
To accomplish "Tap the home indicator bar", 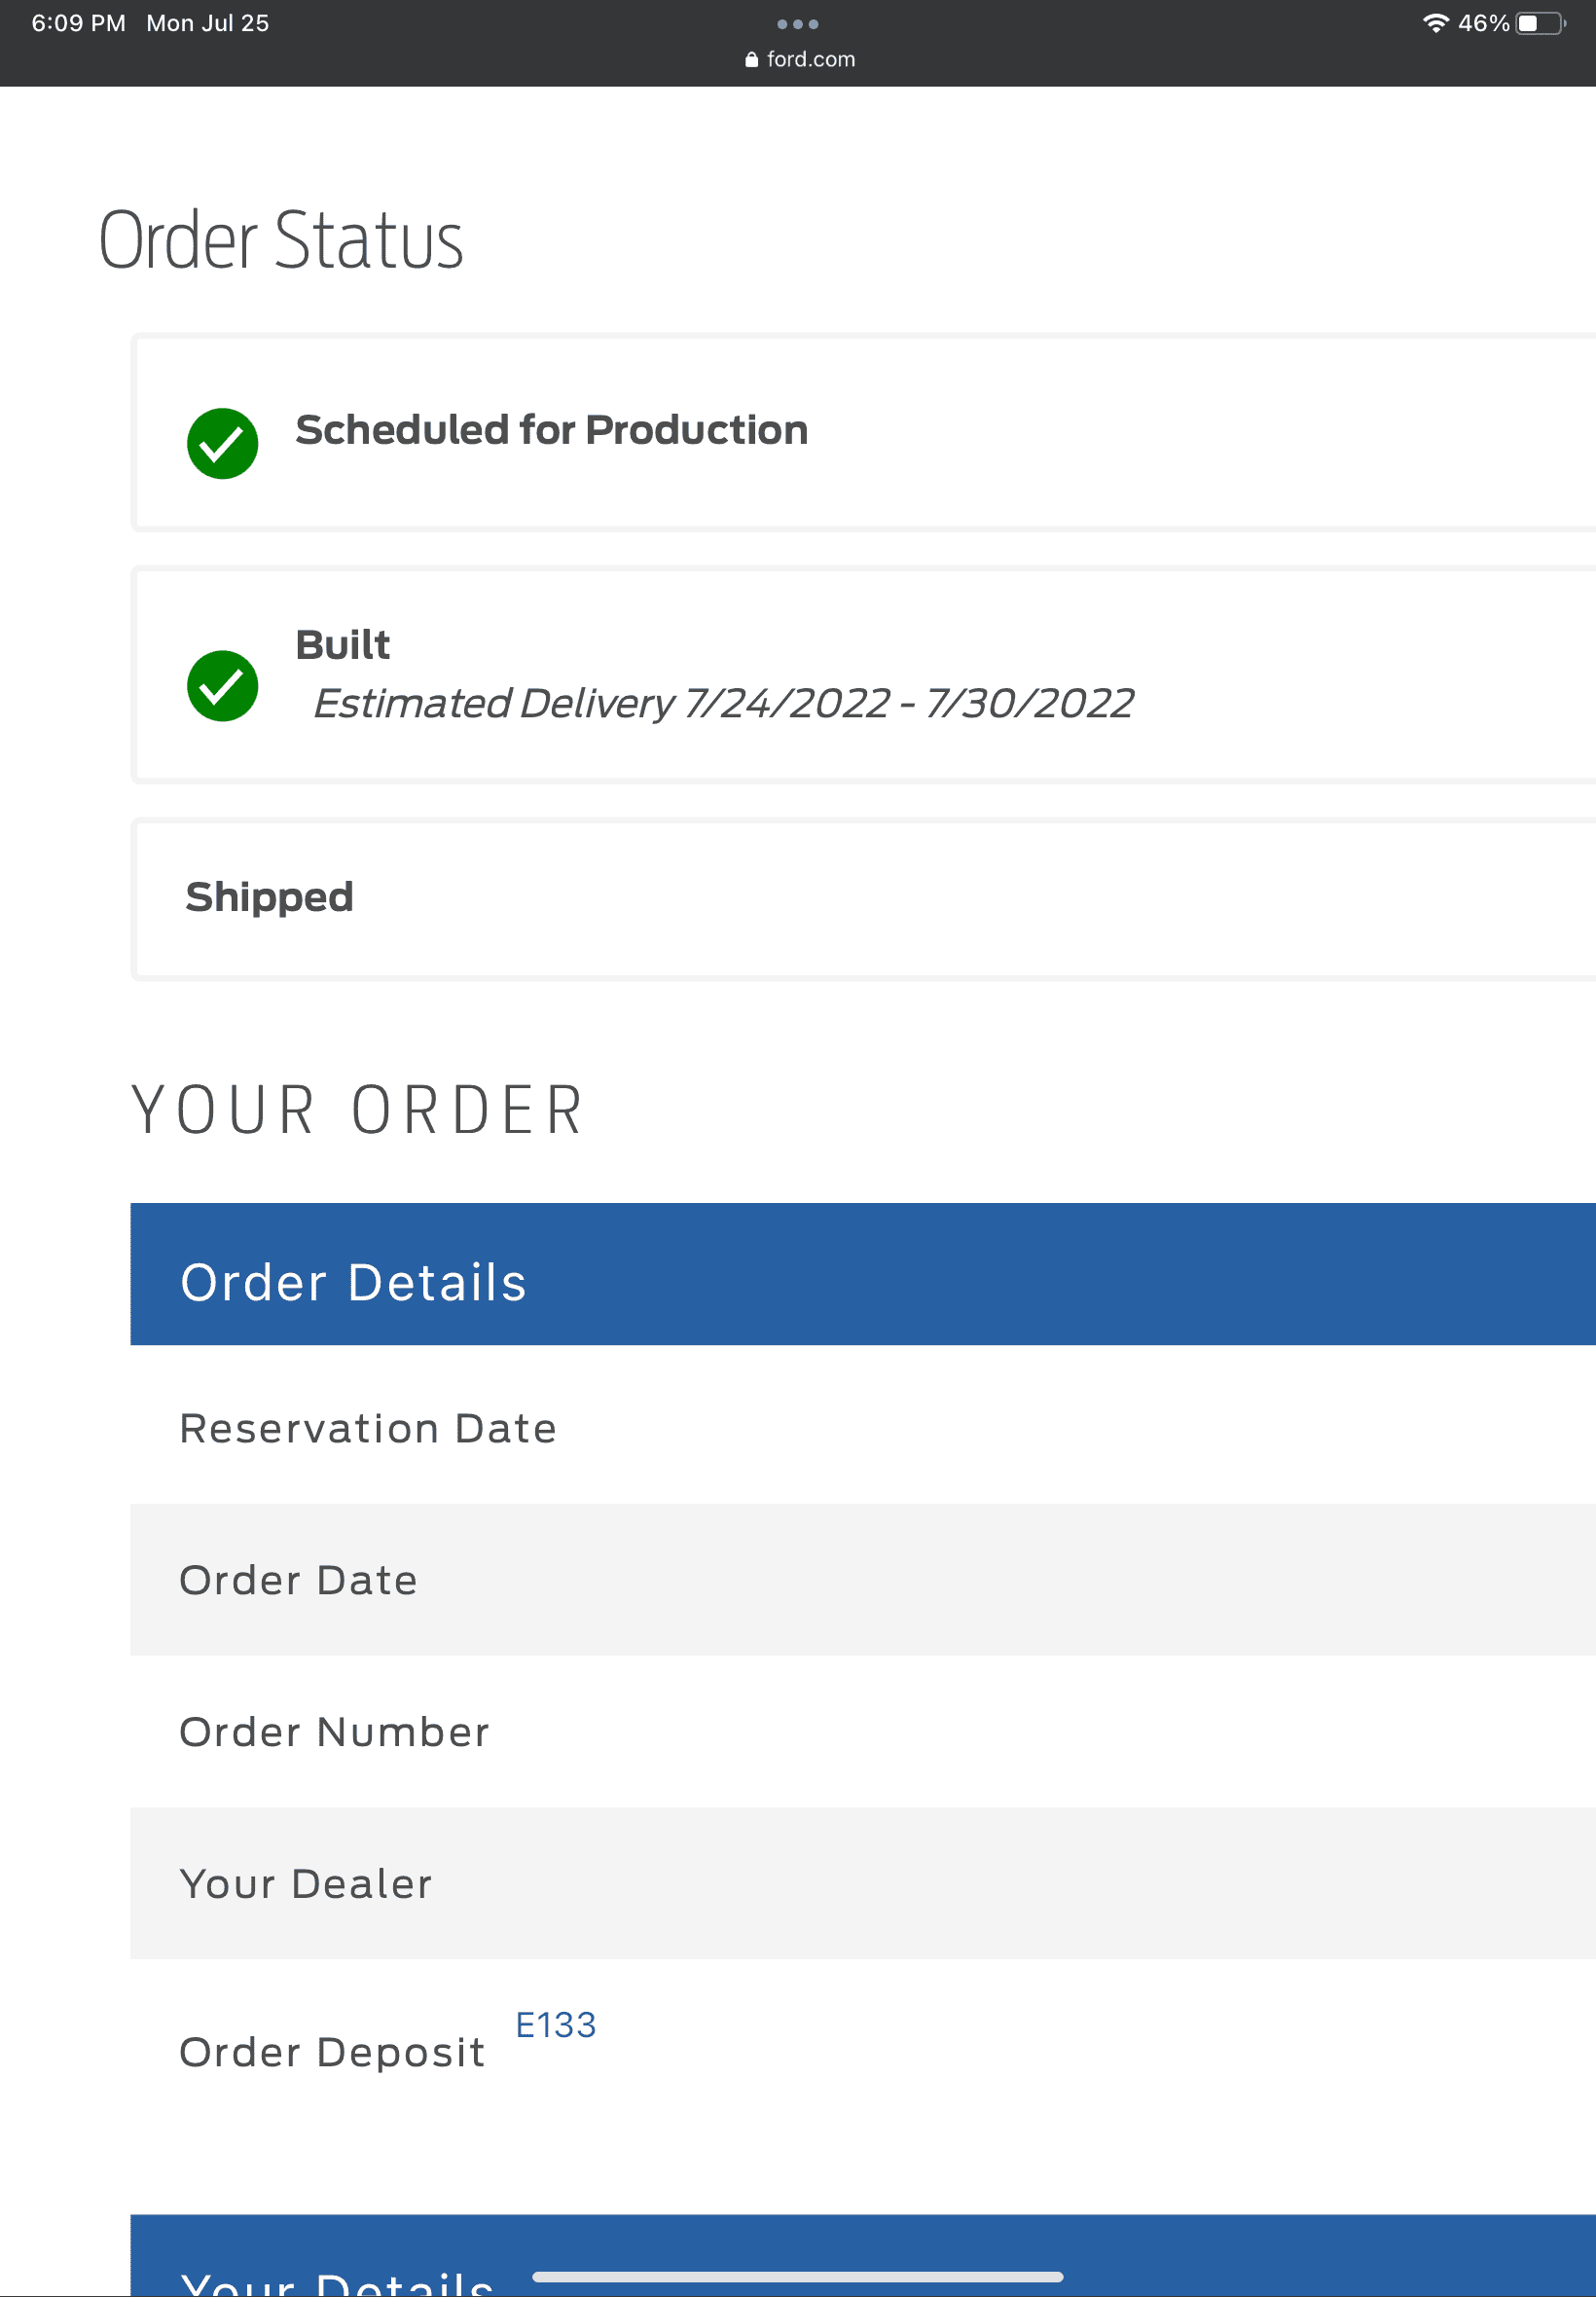I will (797, 2277).
